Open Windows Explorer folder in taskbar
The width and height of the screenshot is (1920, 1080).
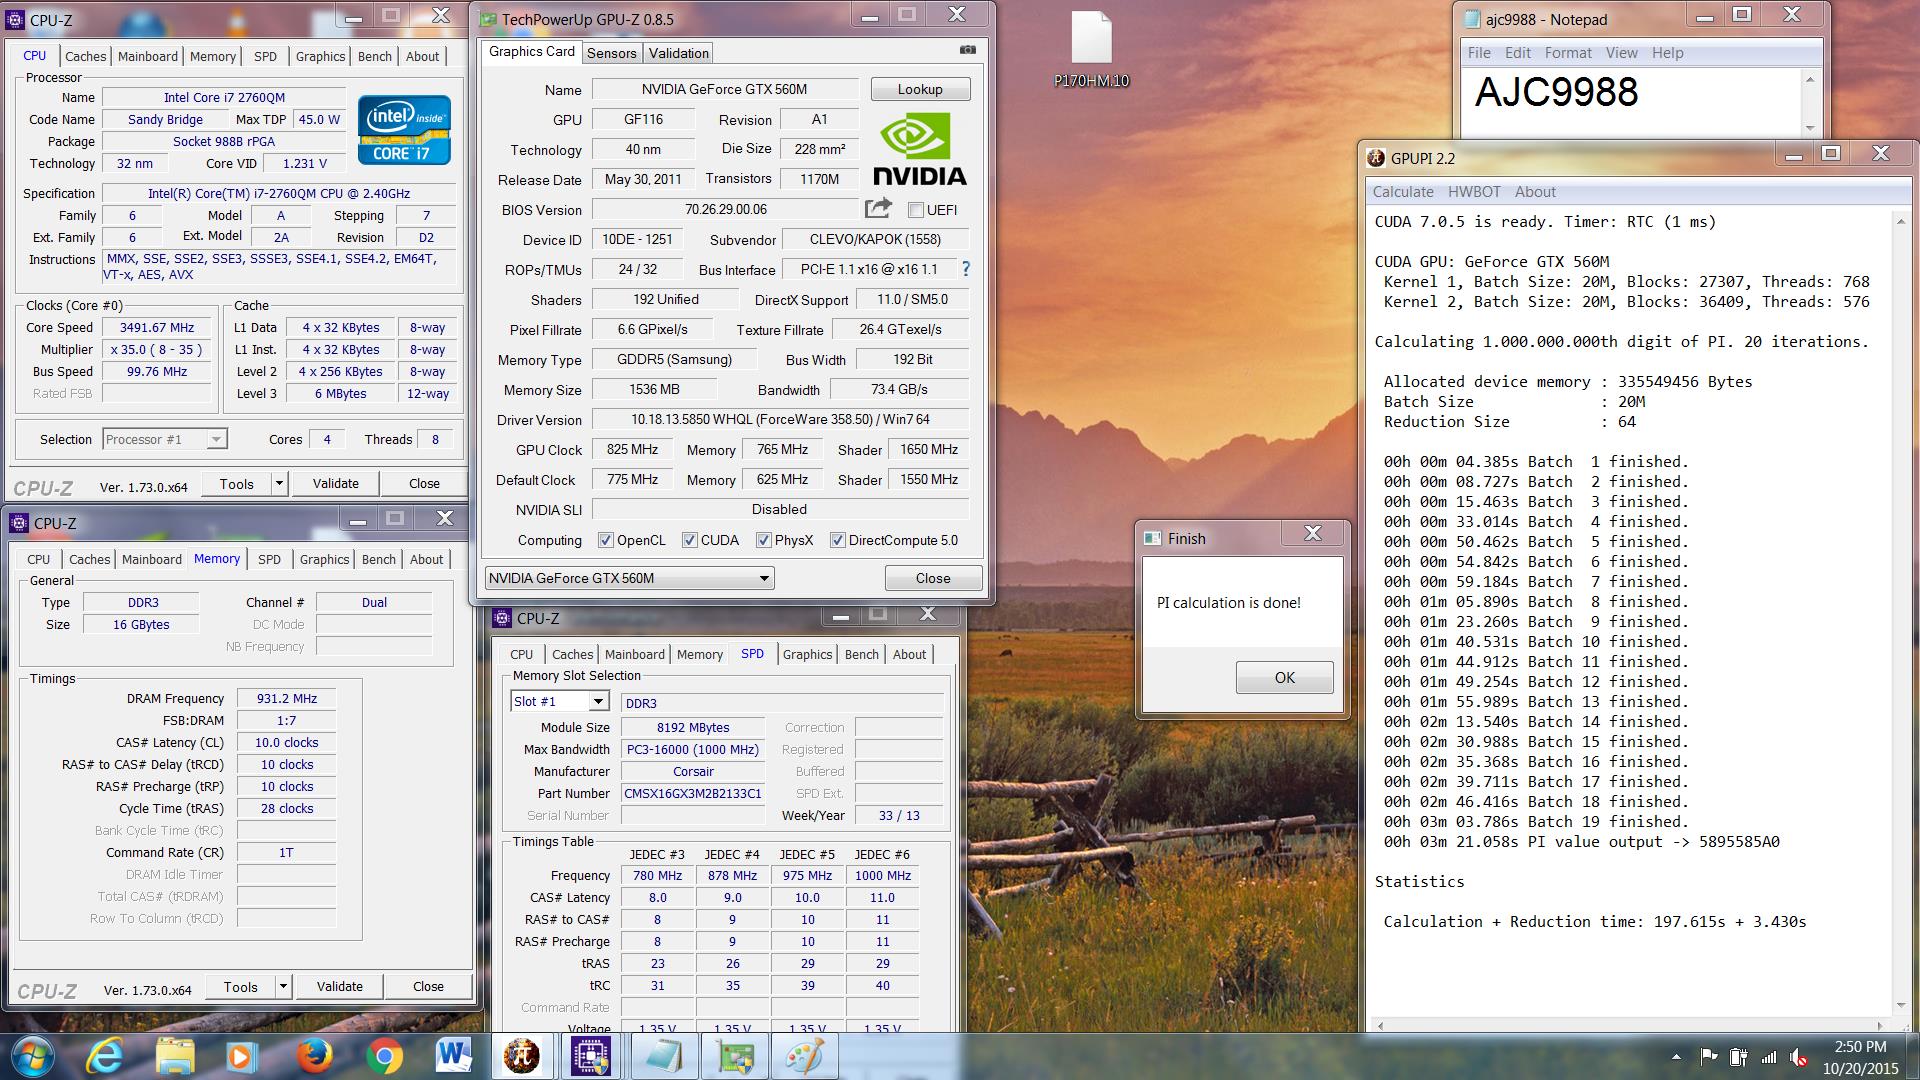click(x=175, y=1056)
